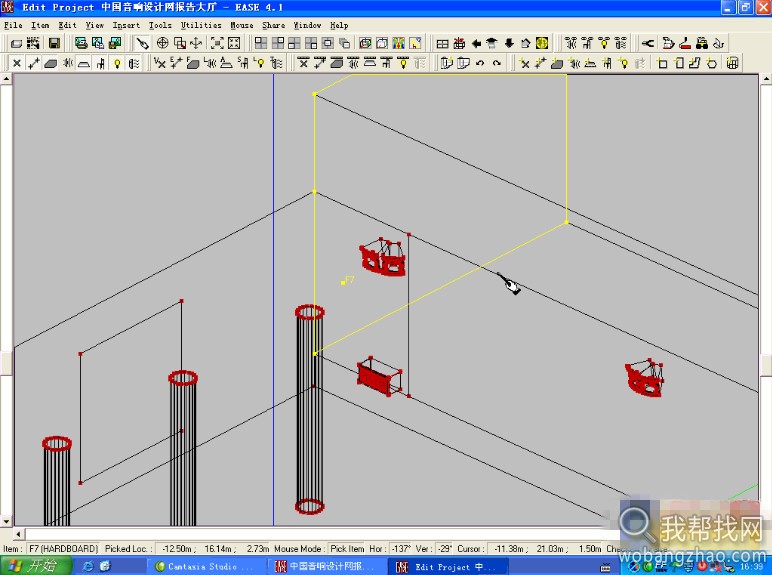Click the insert vertex star-X icon

pyautogui.click(x=524, y=63)
